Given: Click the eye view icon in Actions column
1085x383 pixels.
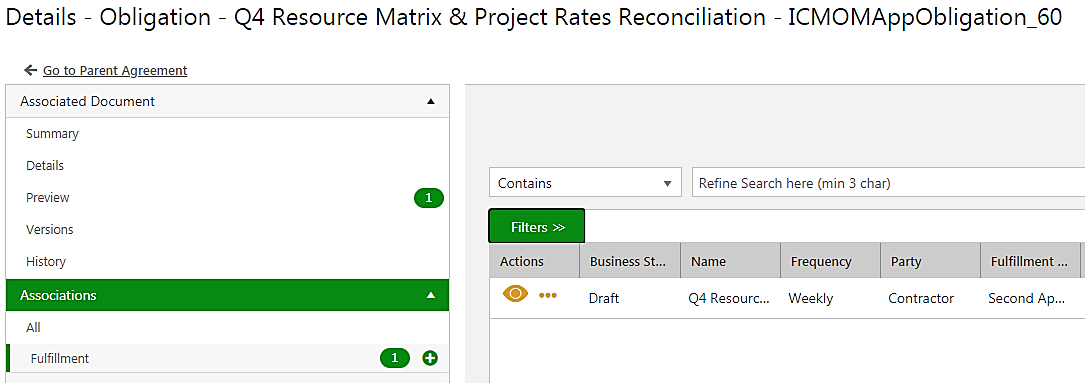Looking at the screenshot, I should [515, 294].
